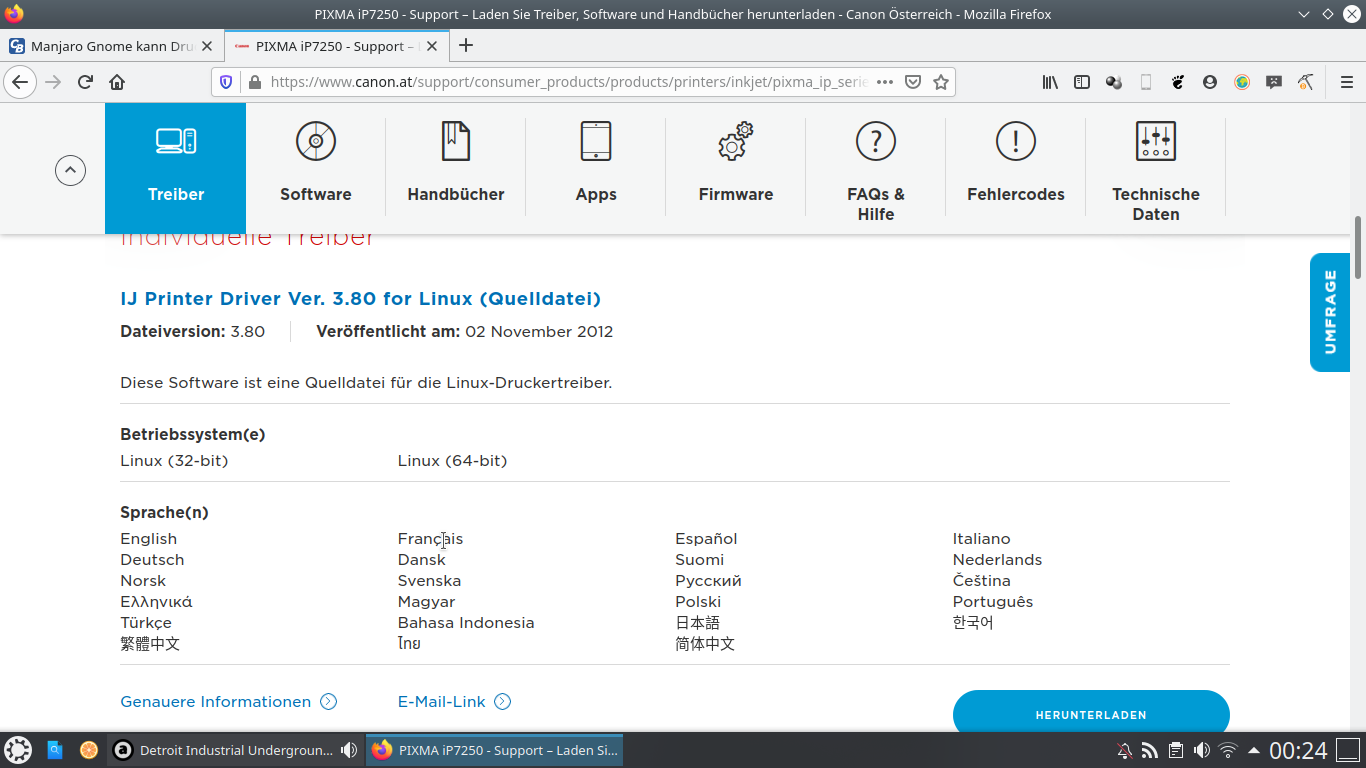
Task: Switch to PIXMA iP7250 Firefox taskbar entry
Action: pos(495,750)
